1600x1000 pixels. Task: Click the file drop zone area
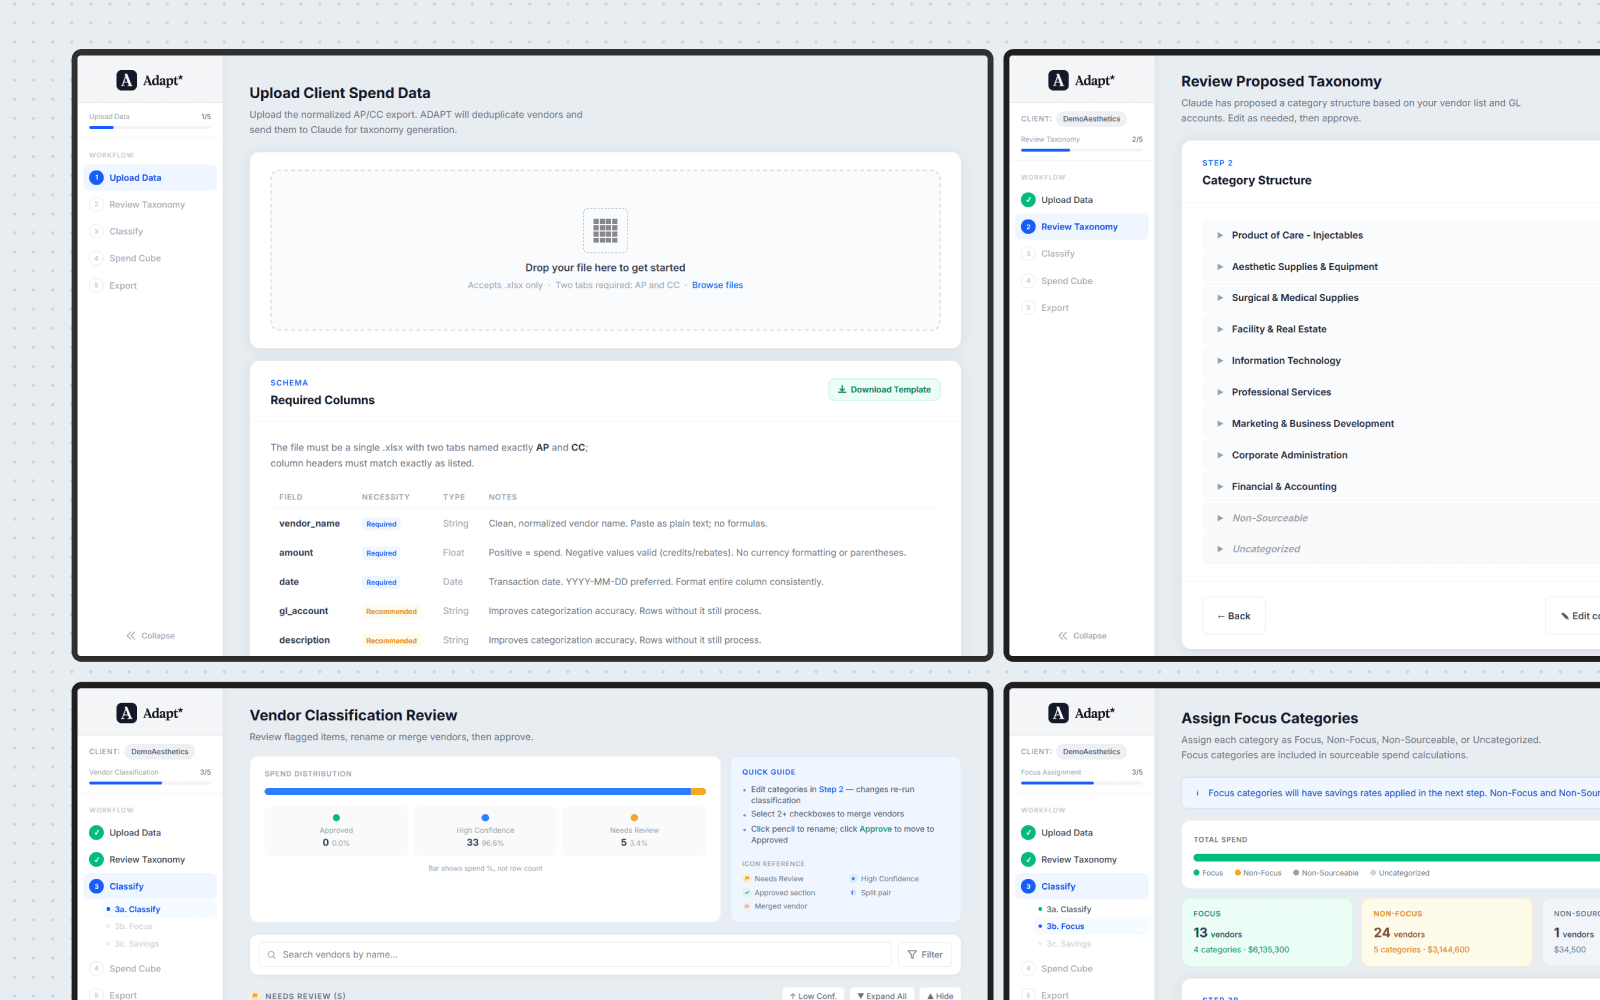click(x=605, y=250)
